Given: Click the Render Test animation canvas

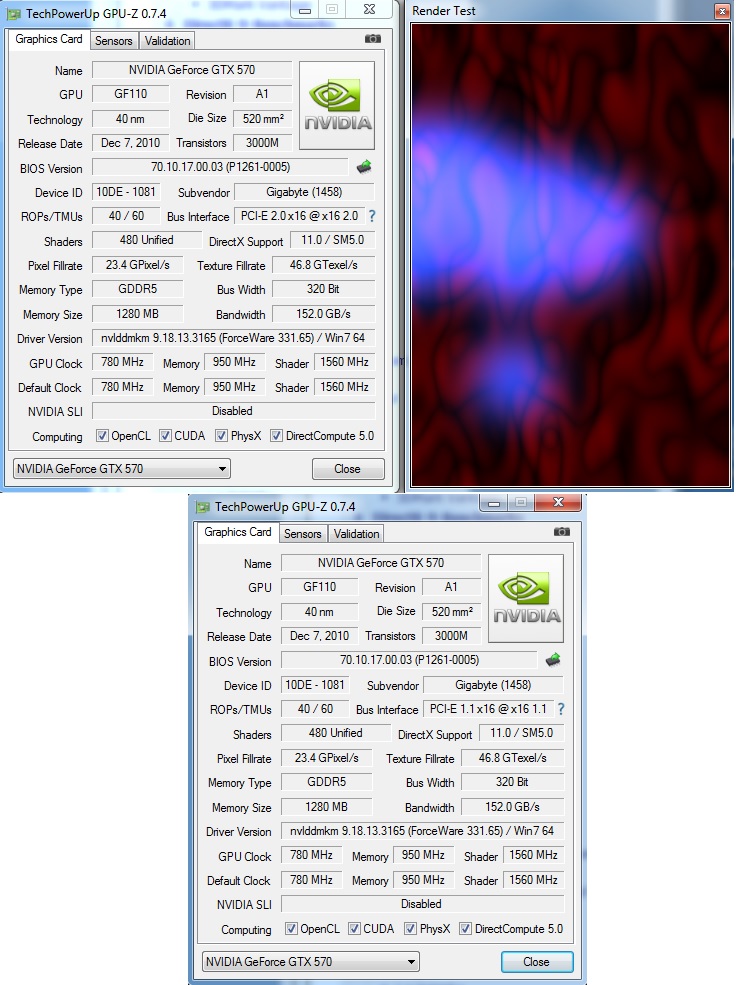Looking at the screenshot, I should 571,255.
